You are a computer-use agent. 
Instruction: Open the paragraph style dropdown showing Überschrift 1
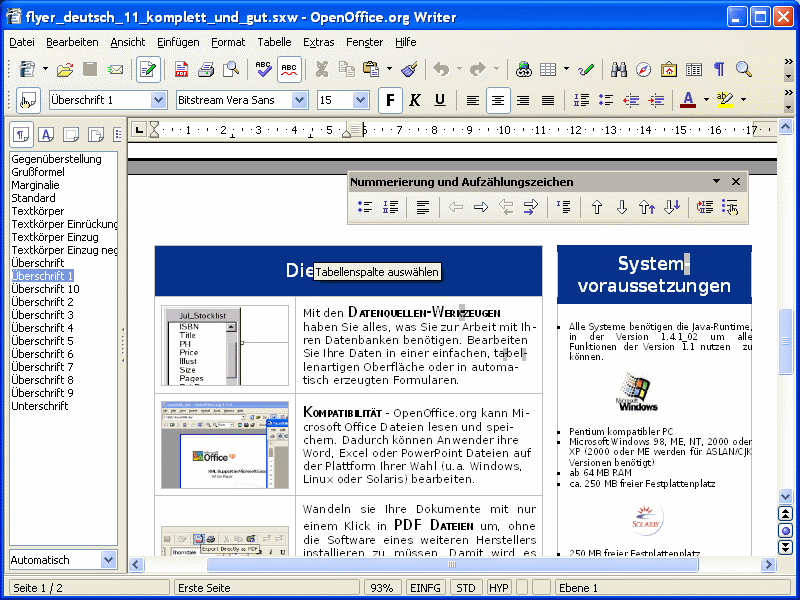[158, 100]
